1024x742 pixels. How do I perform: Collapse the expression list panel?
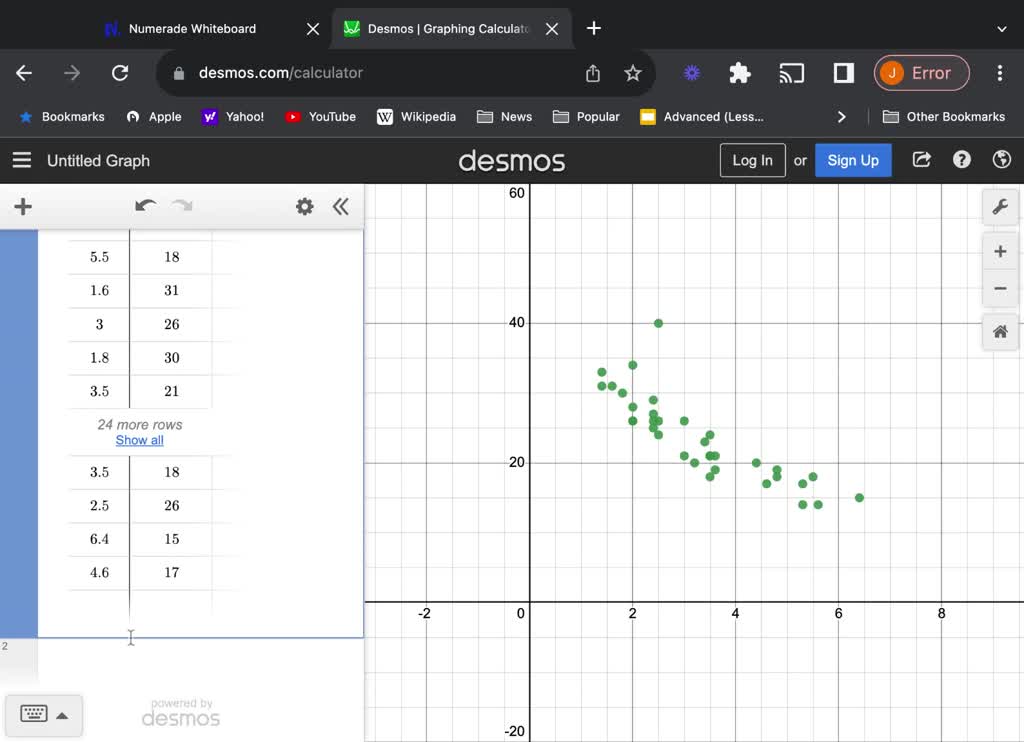pos(341,207)
